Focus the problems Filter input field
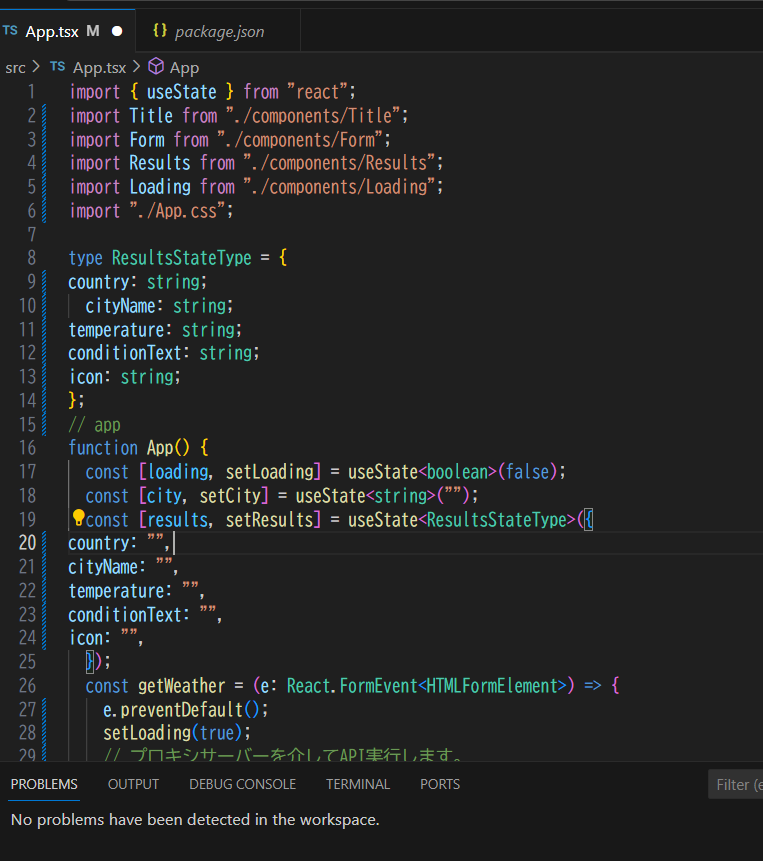 click(x=736, y=785)
